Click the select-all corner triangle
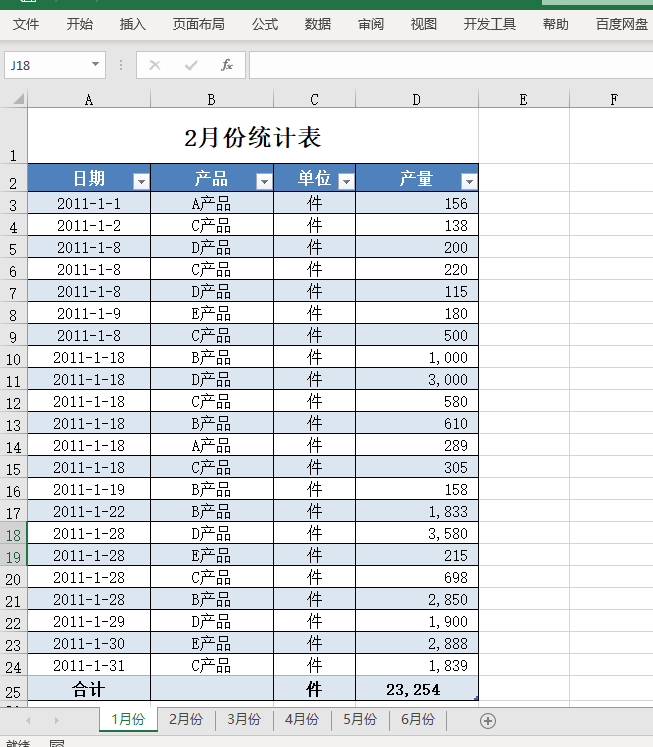The height and width of the screenshot is (747, 653). [19, 99]
